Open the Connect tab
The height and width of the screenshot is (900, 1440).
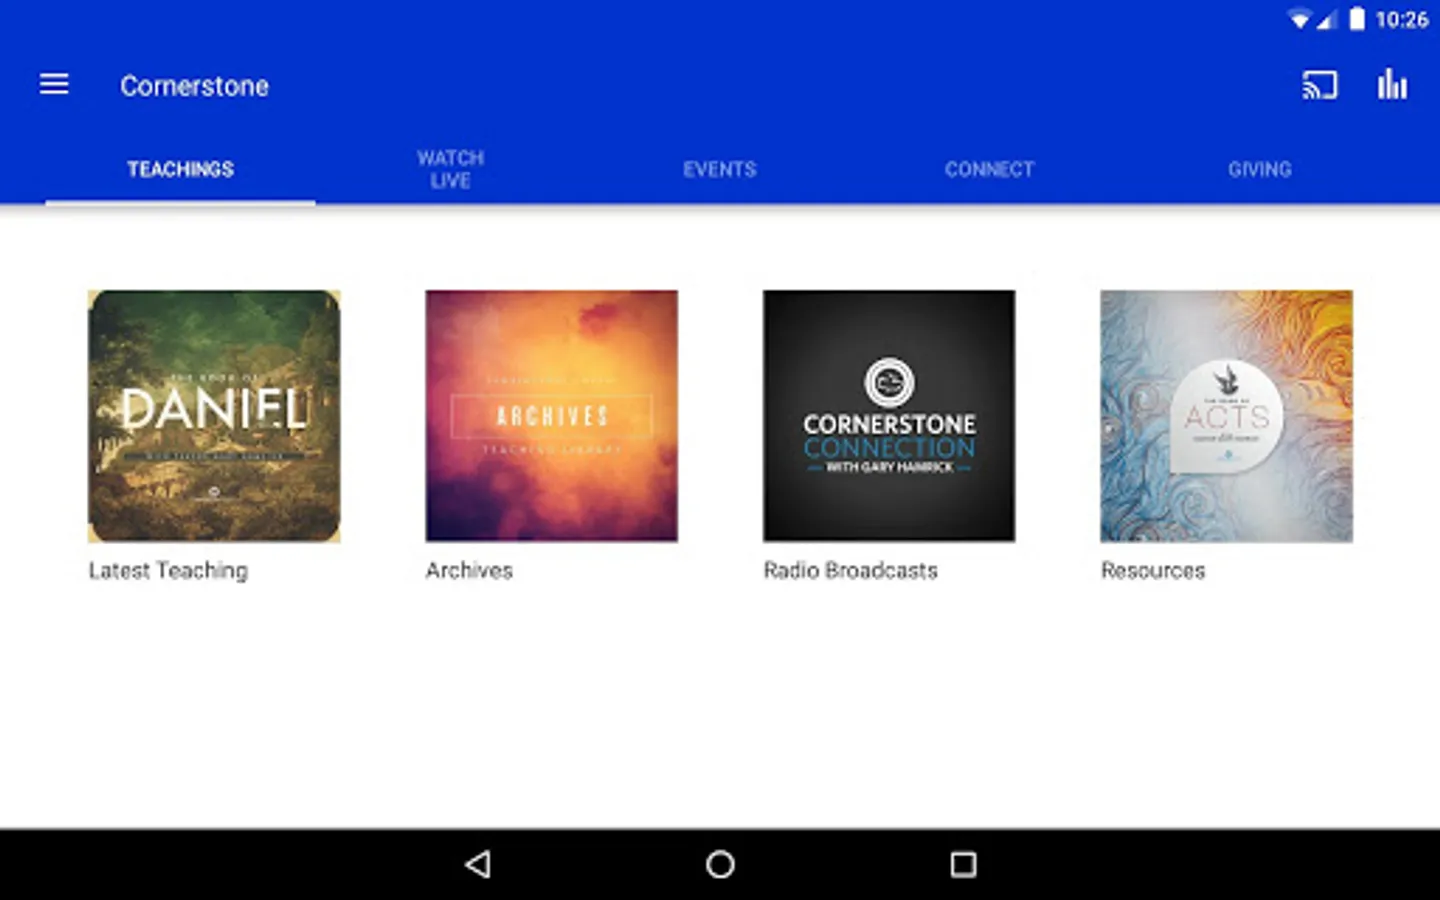pyautogui.click(x=990, y=169)
